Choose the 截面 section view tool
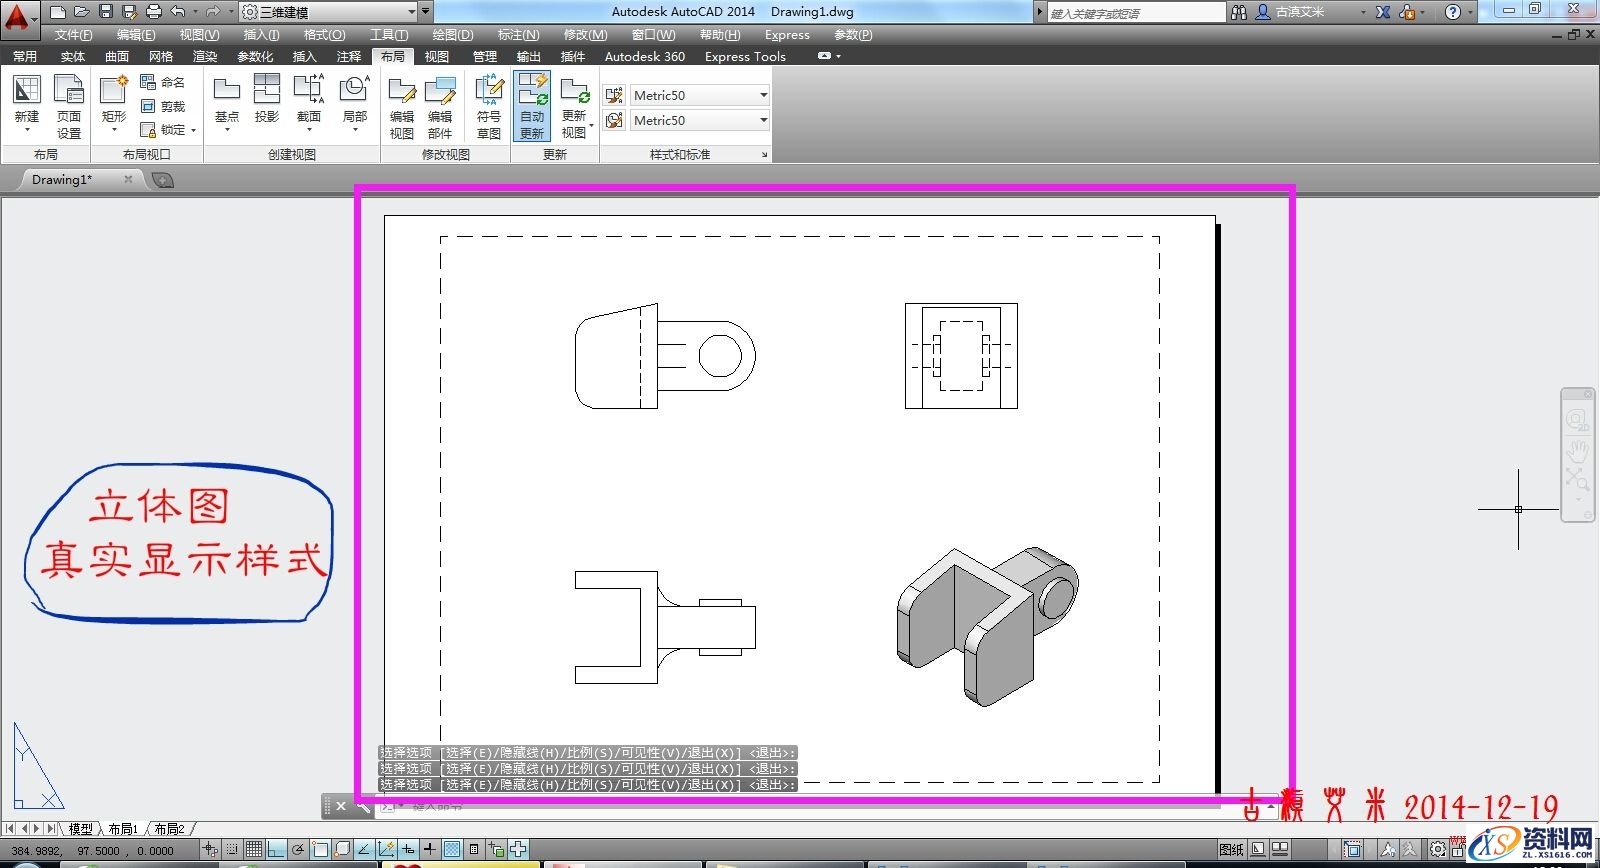This screenshot has width=1600, height=868. (x=309, y=100)
